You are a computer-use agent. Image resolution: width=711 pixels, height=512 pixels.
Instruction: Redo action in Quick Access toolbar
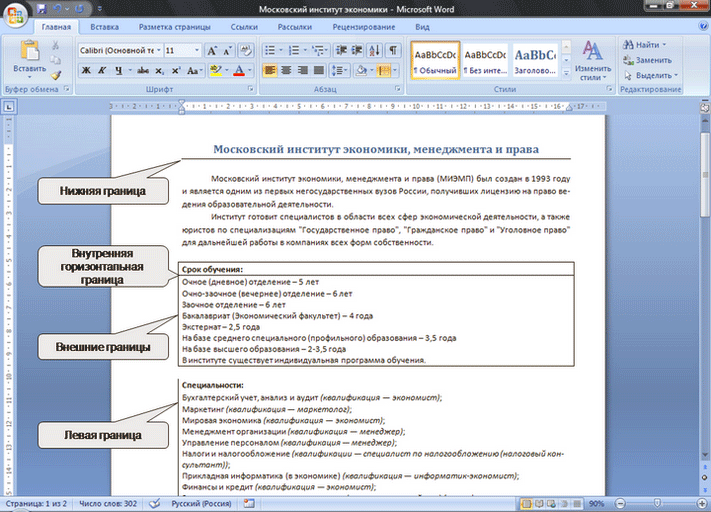click(x=79, y=9)
